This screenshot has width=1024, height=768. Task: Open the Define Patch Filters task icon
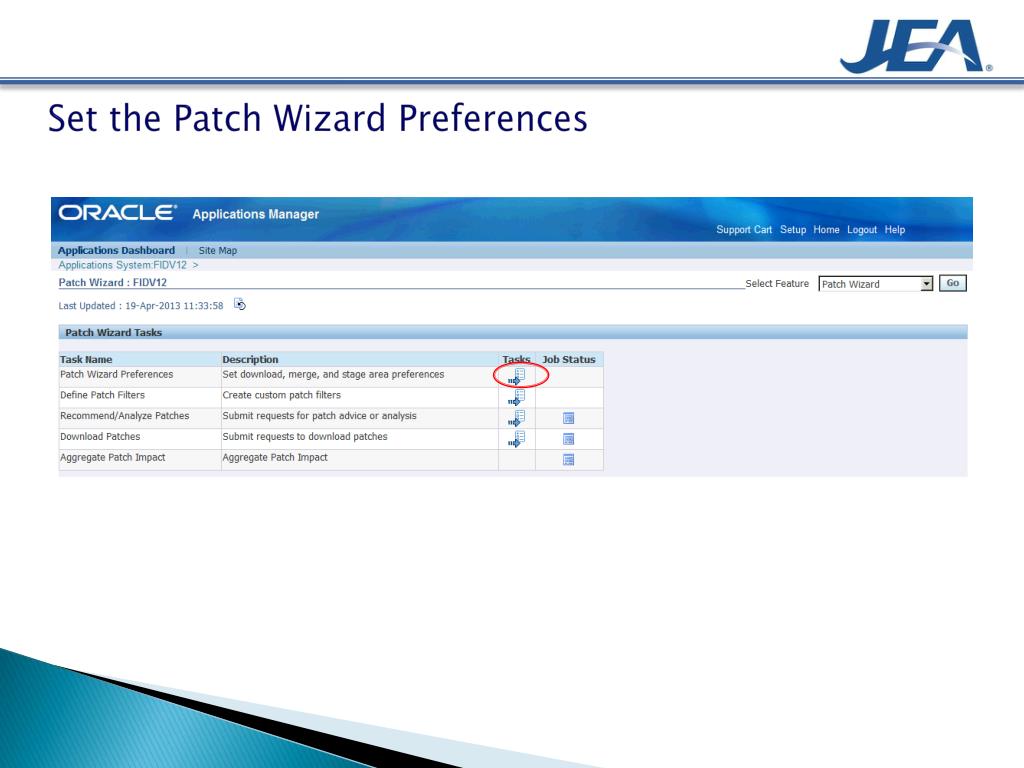coord(517,397)
